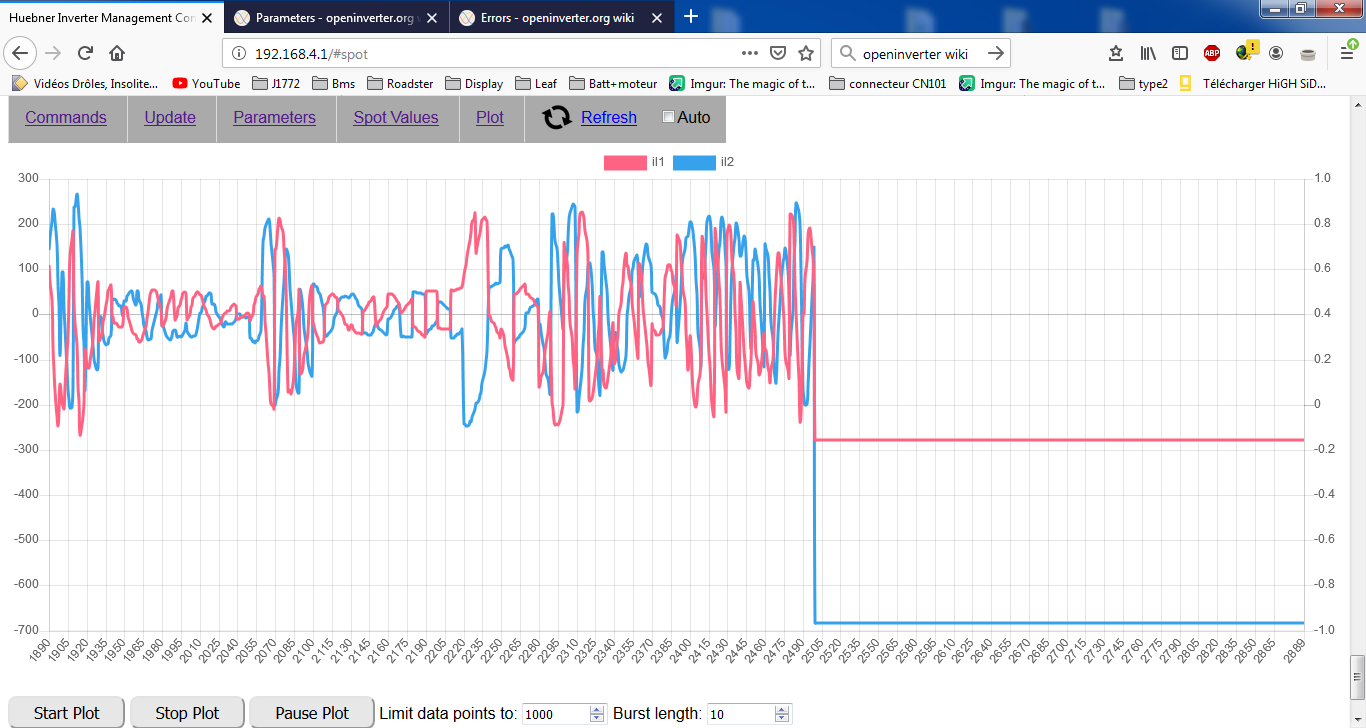Open the Spot Values menu item
The width and height of the screenshot is (1366, 728).
click(x=396, y=118)
